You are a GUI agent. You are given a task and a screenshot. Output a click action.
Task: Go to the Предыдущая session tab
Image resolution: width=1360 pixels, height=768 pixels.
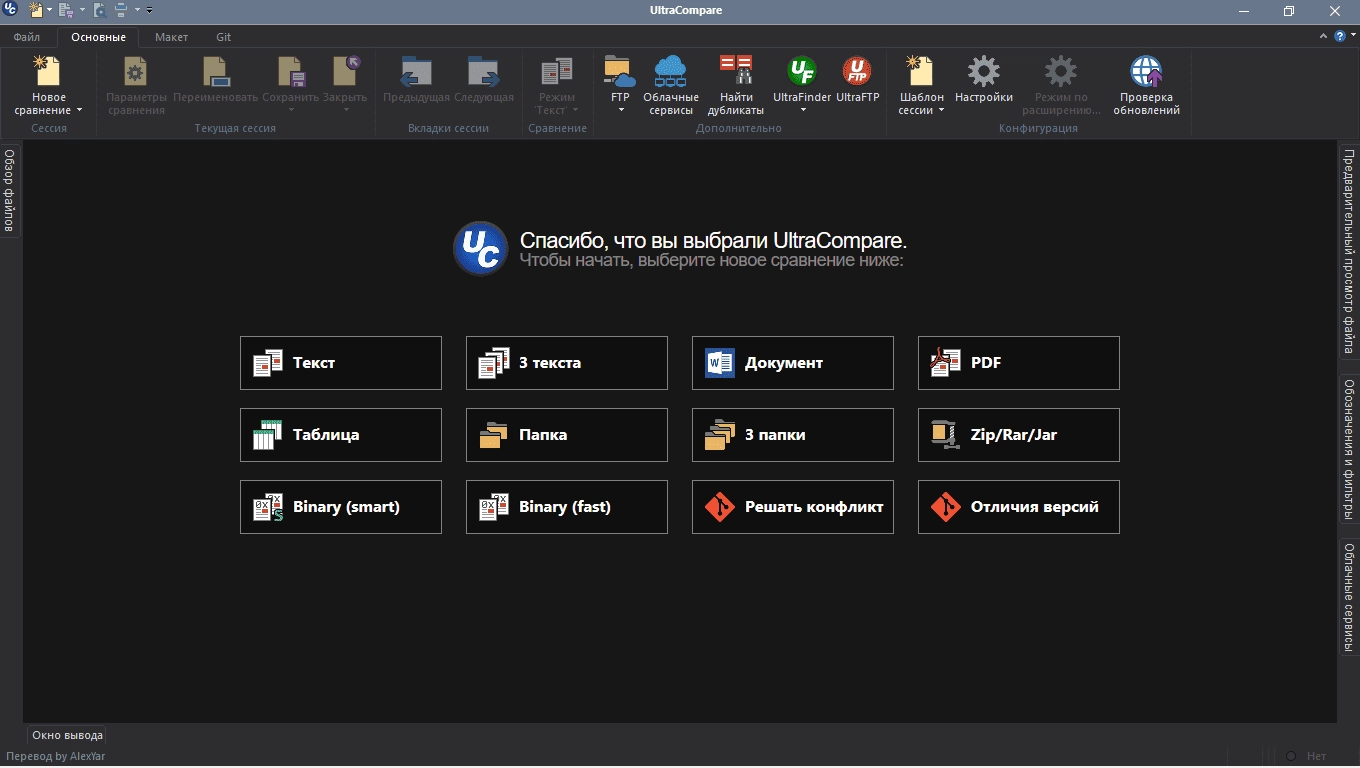point(416,80)
